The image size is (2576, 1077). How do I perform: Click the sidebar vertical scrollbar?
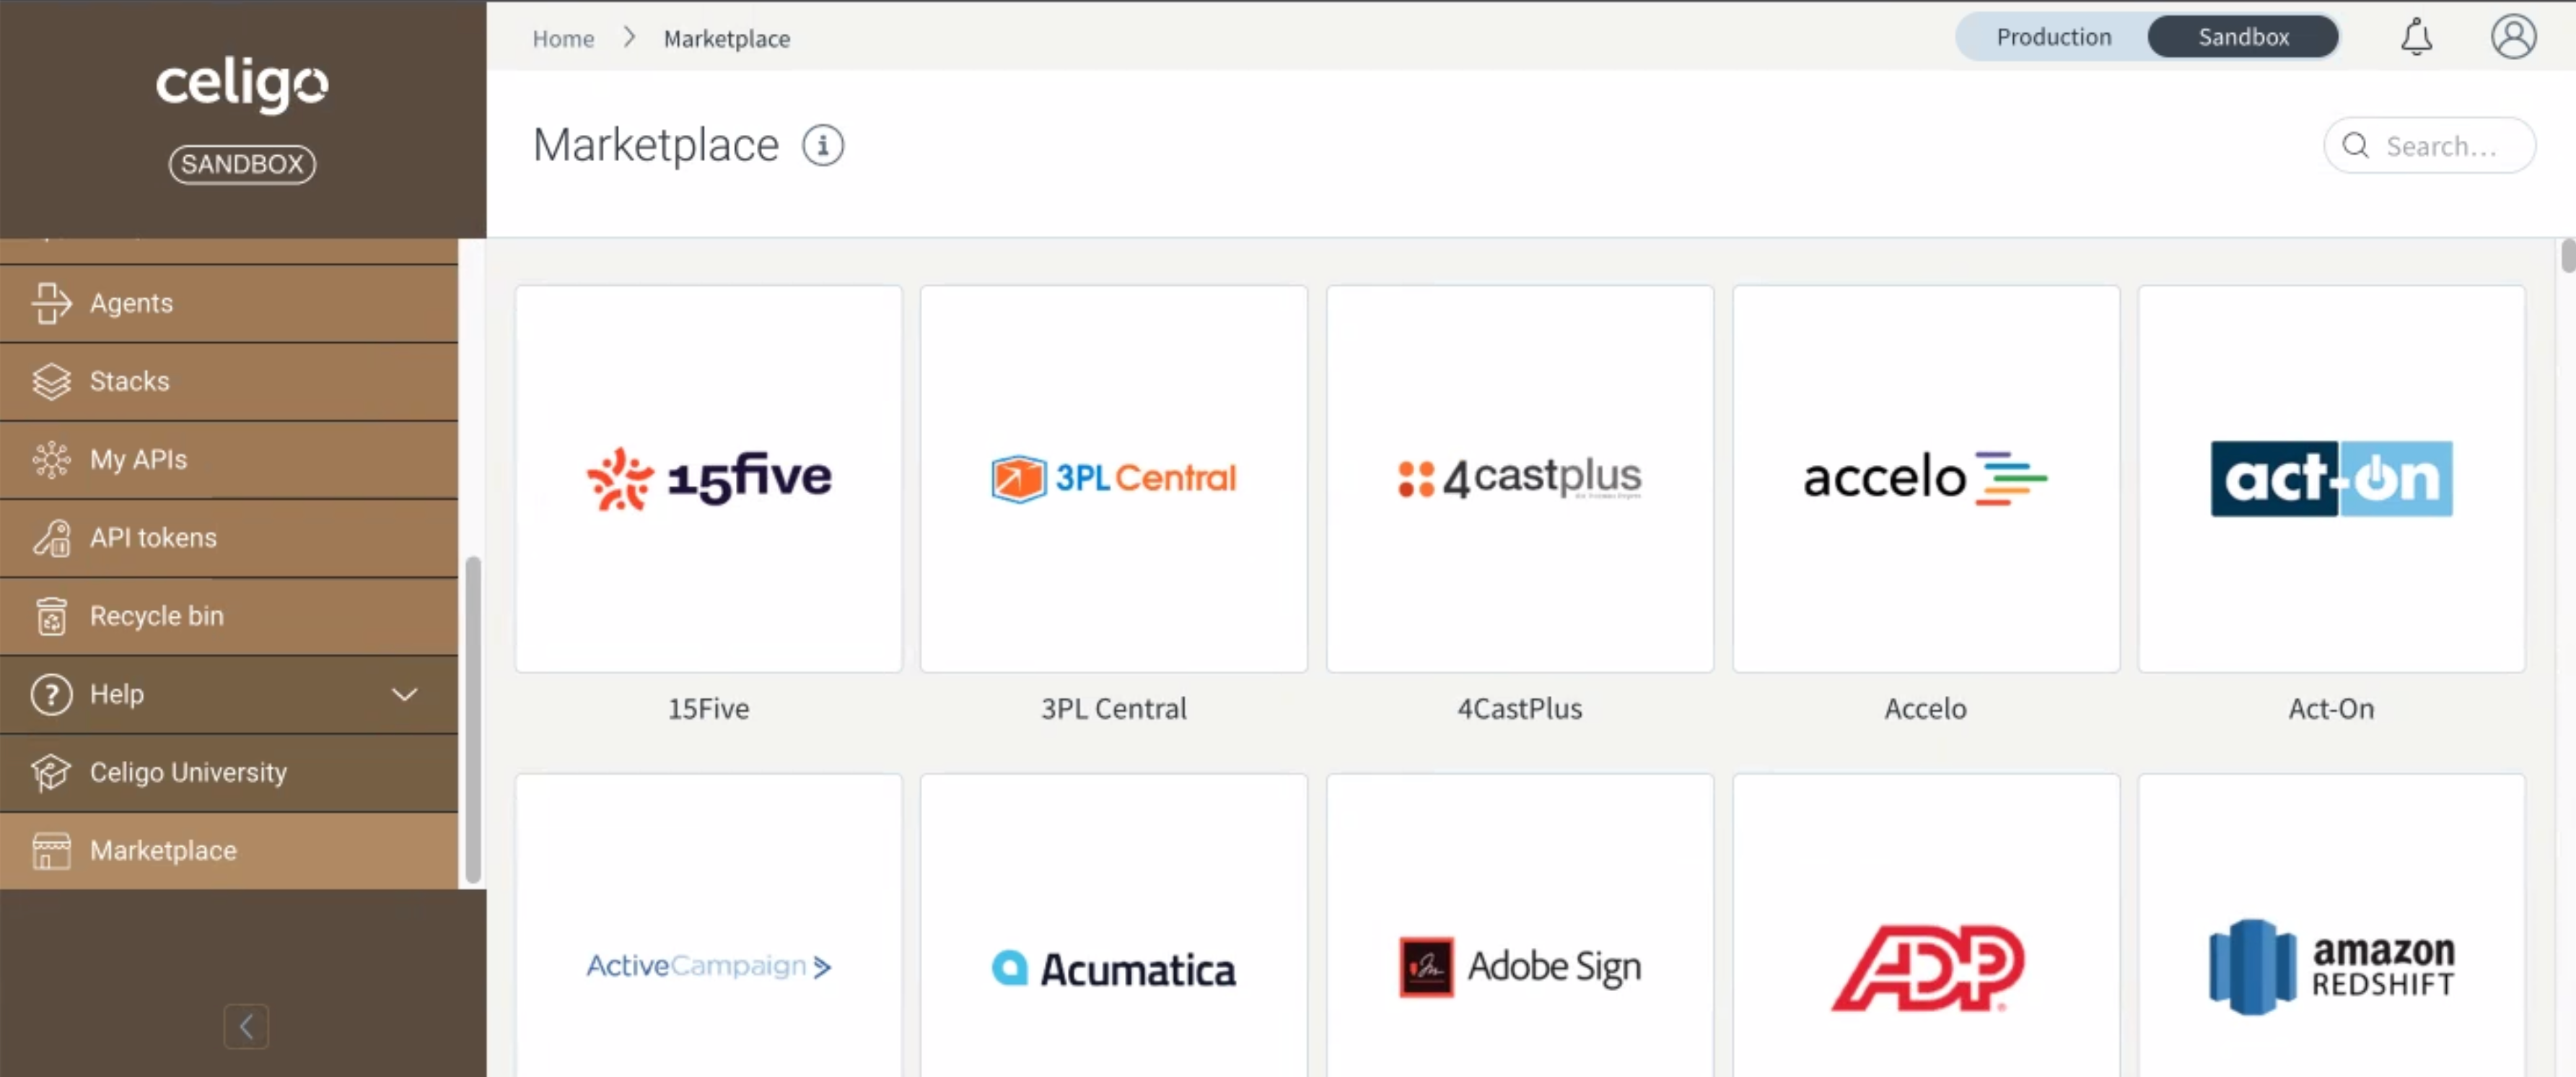point(473,718)
